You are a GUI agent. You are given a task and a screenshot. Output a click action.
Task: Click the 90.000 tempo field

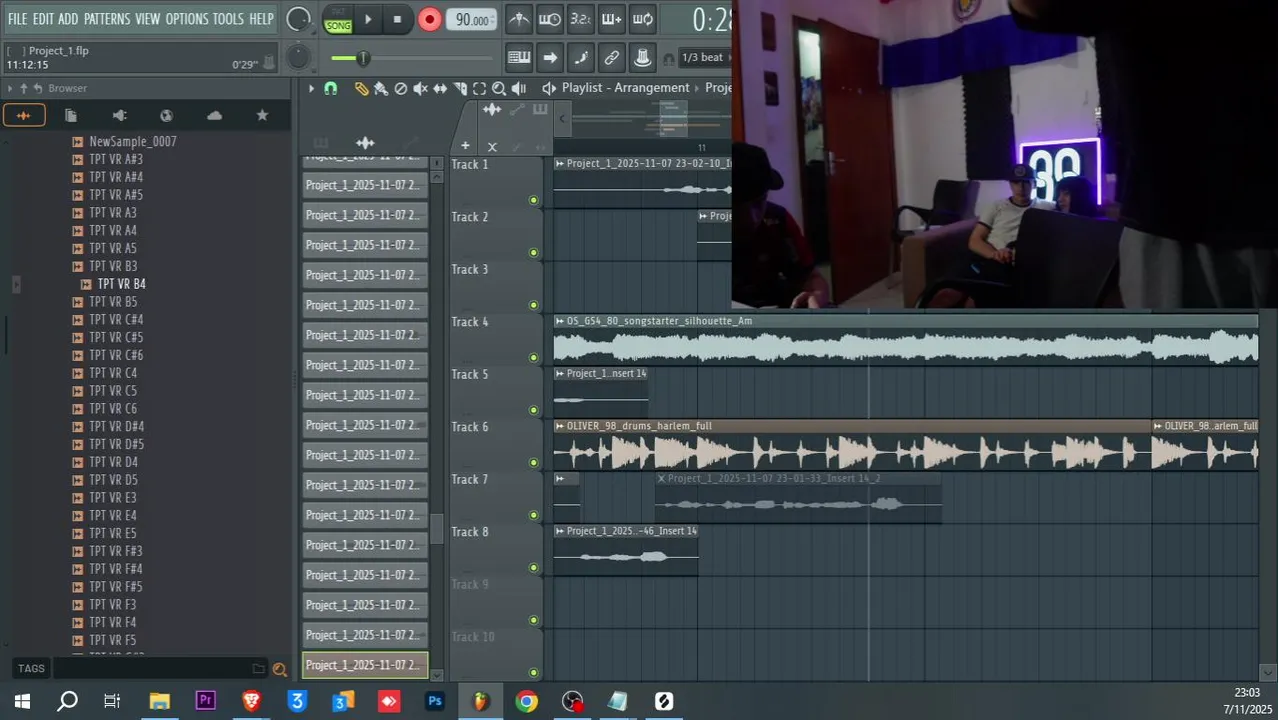[471, 20]
